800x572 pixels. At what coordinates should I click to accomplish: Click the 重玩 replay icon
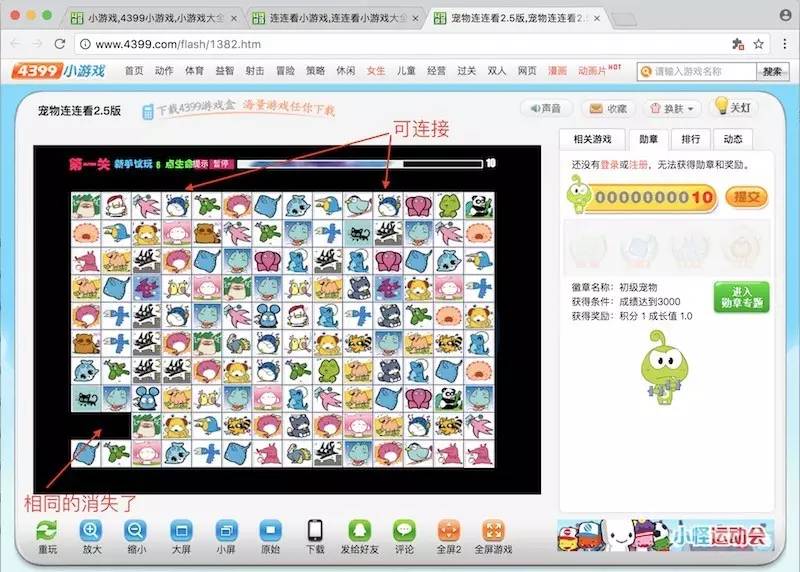(x=46, y=531)
